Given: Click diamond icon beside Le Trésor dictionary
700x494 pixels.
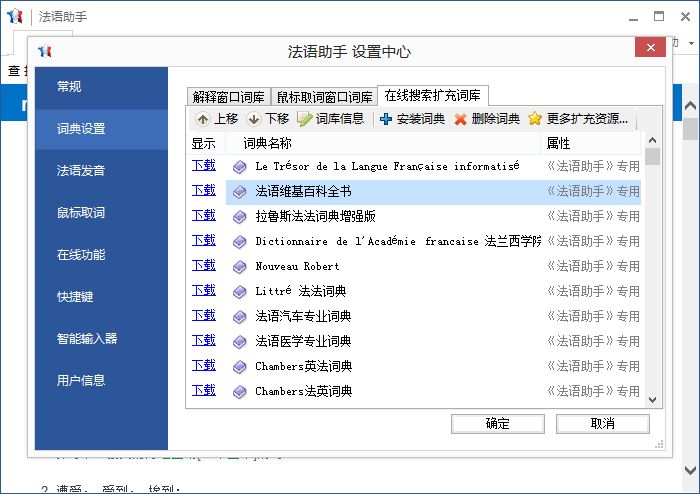Looking at the screenshot, I should 240,167.
